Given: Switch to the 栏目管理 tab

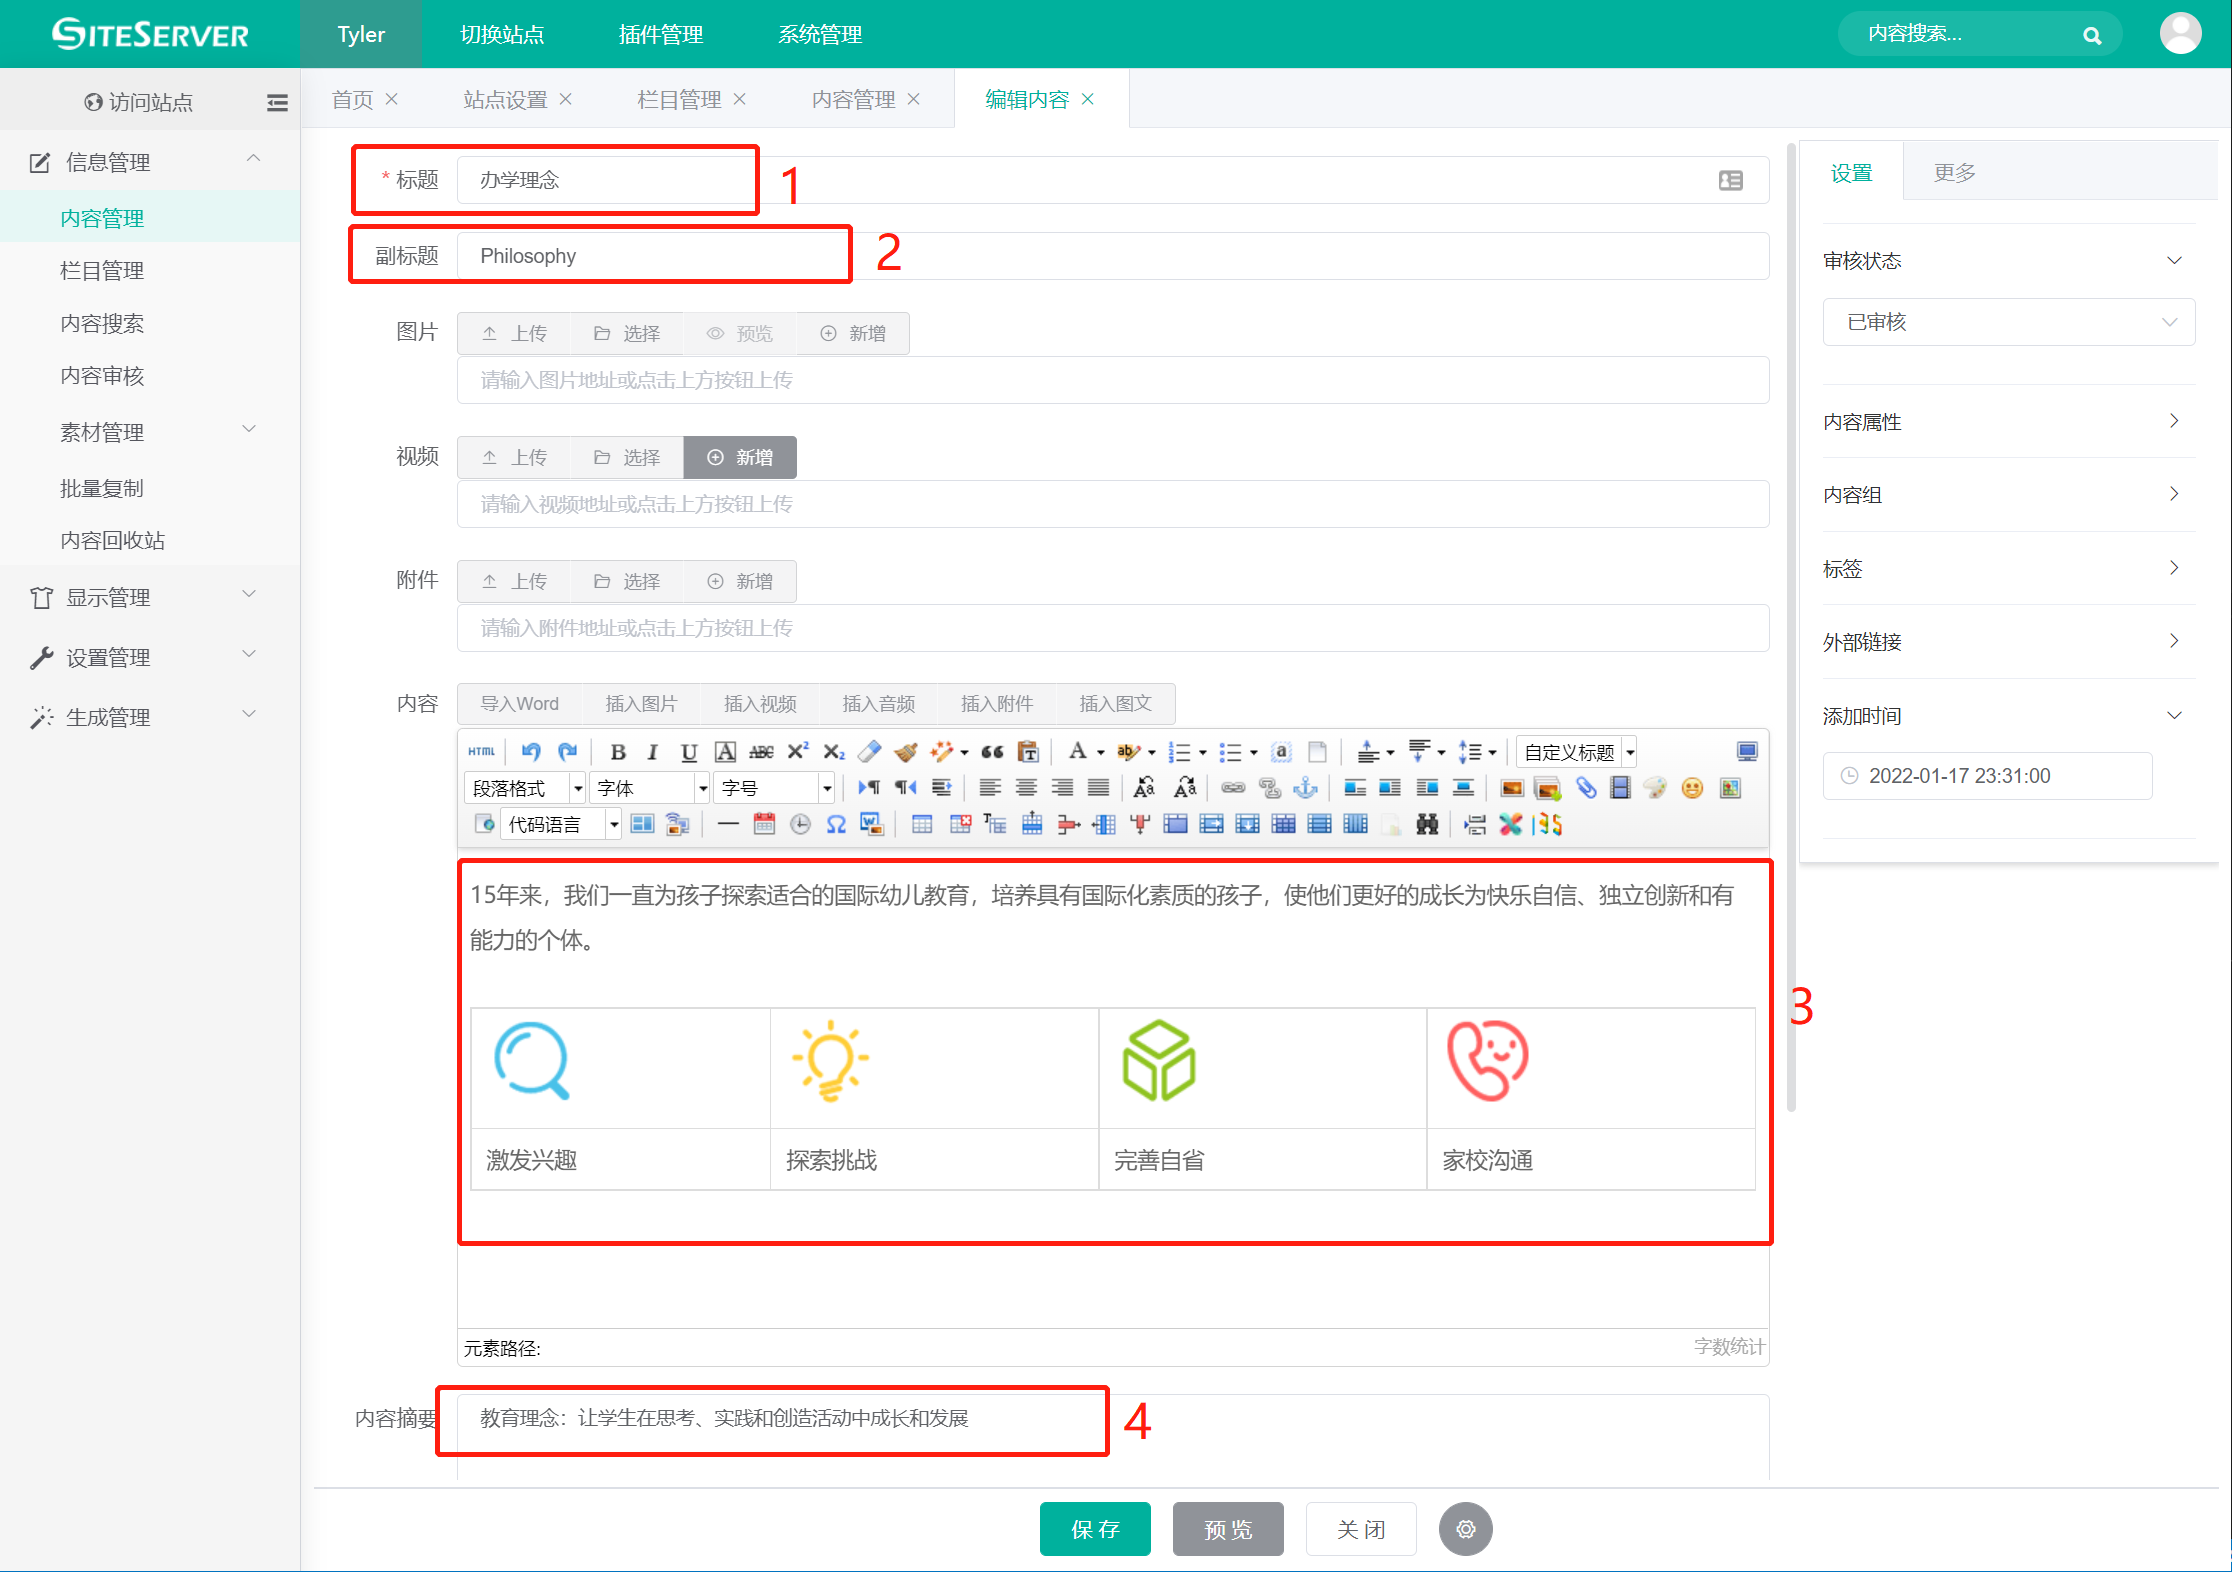Looking at the screenshot, I should coord(680,99).
